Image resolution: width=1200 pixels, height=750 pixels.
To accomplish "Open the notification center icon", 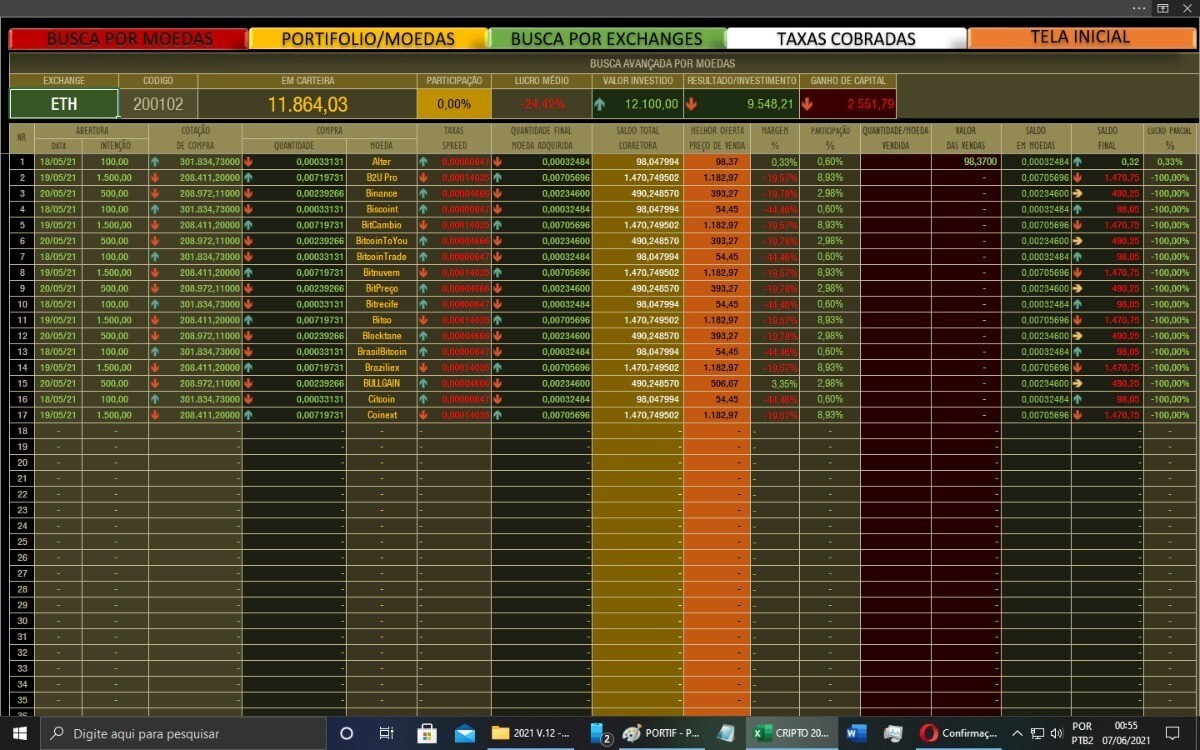I will coord(1172,733).
